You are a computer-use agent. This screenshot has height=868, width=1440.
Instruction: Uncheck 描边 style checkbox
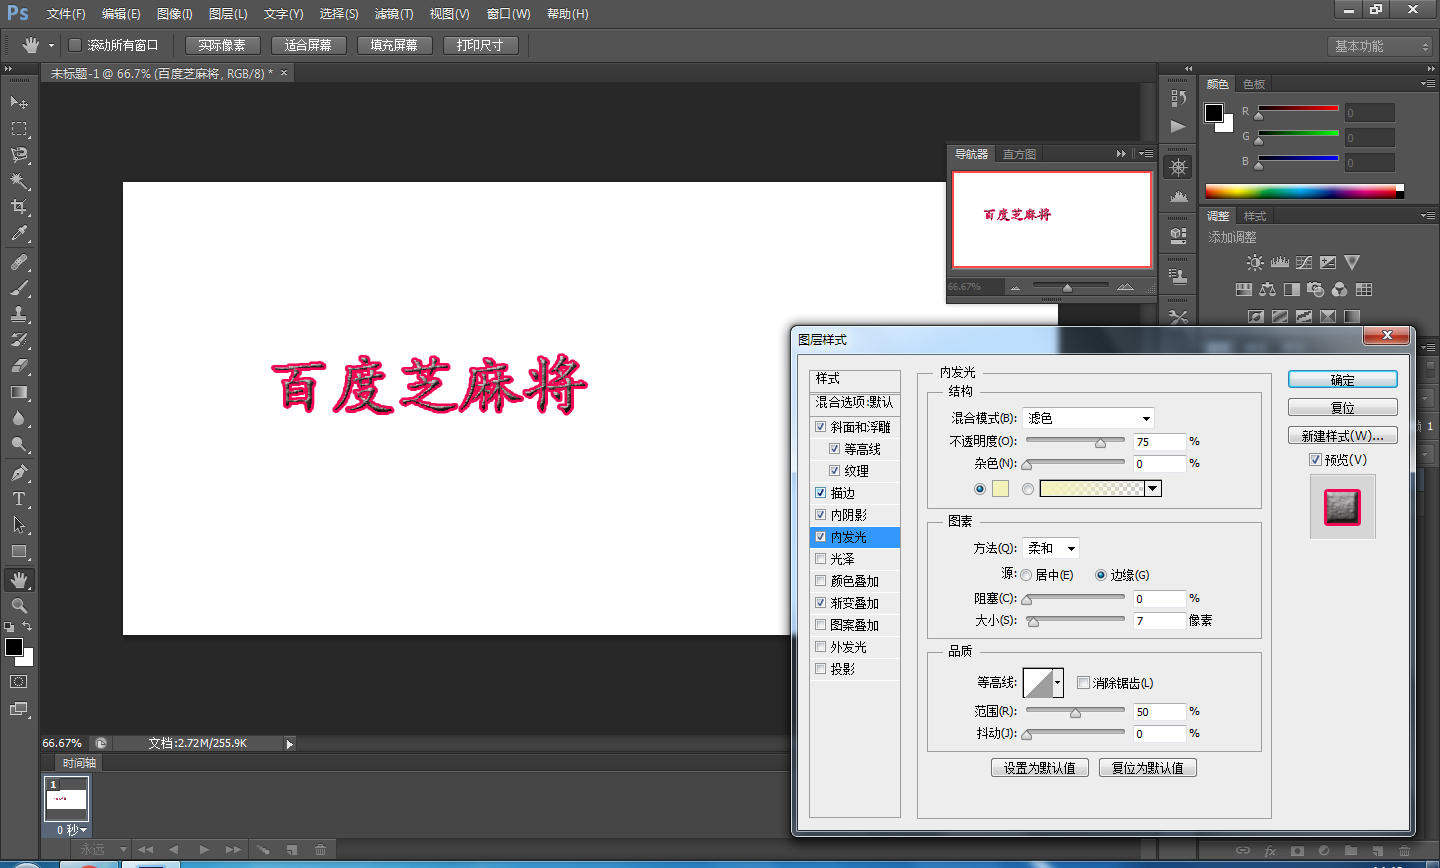[821, 493]
